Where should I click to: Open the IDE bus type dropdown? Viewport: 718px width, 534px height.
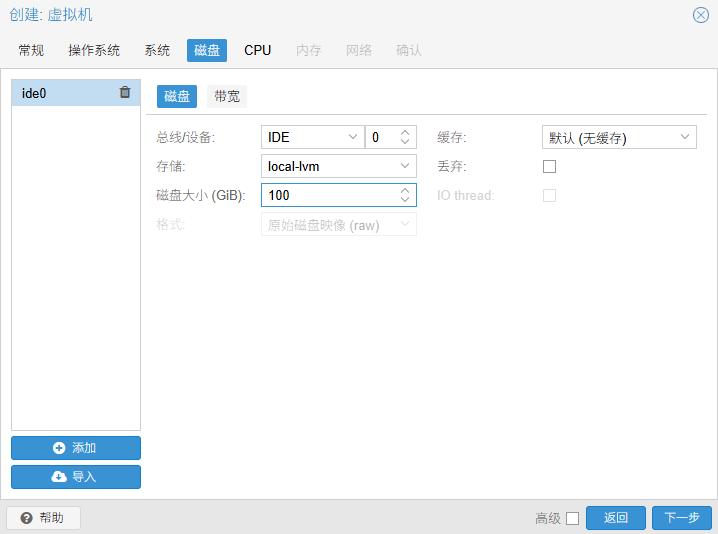(x=353, y=137)
